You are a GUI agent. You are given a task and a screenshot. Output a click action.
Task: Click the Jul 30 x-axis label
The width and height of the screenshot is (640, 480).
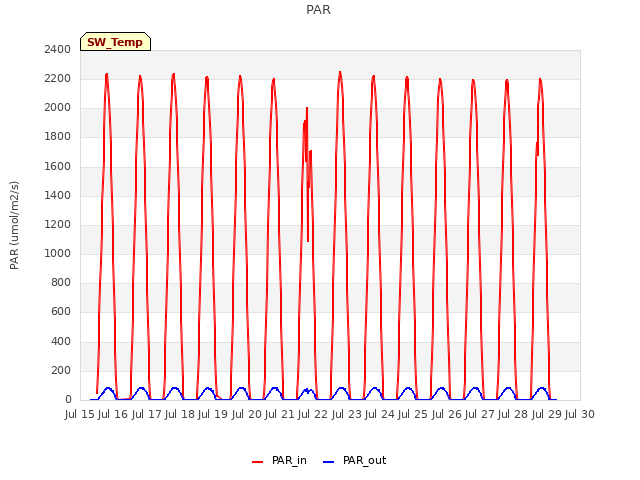click(580, 414)
